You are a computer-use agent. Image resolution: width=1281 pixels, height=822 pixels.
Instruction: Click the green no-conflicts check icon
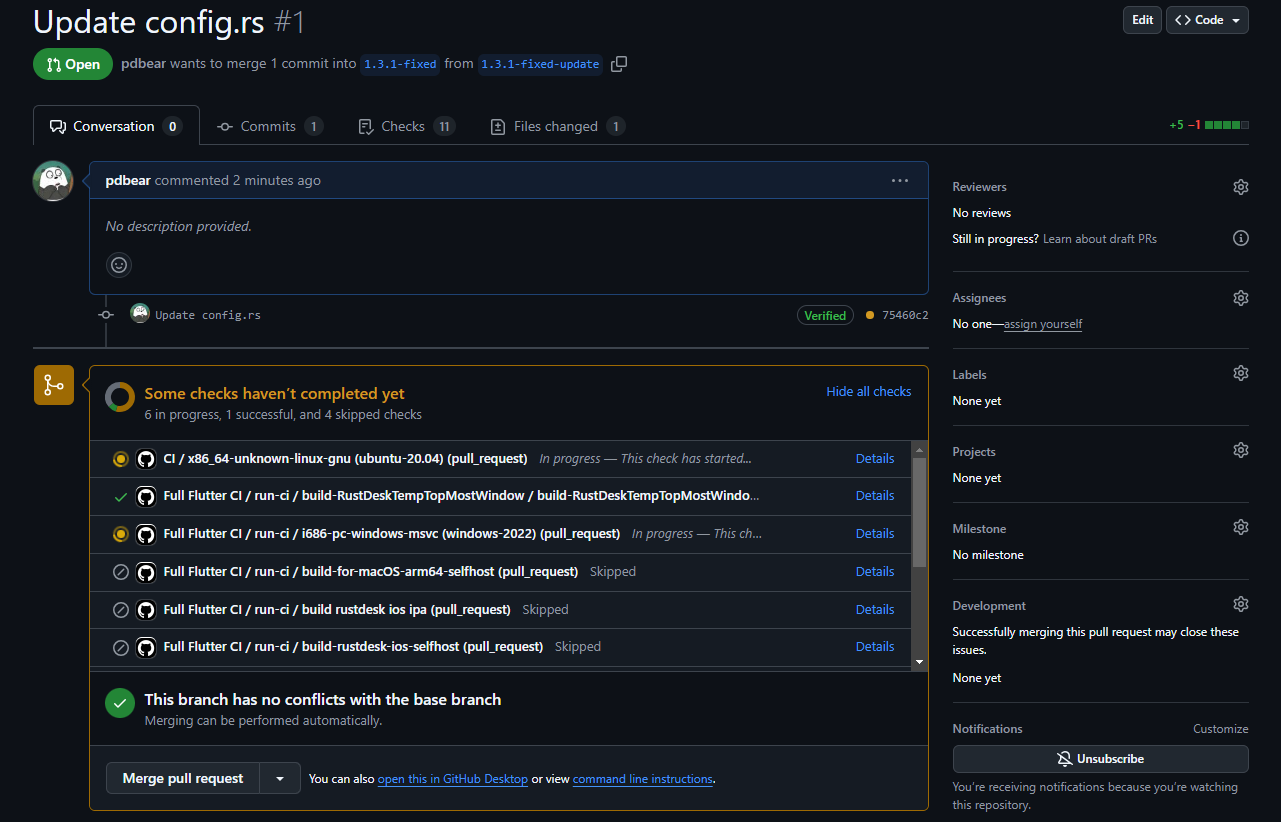(x=120, y=703)
